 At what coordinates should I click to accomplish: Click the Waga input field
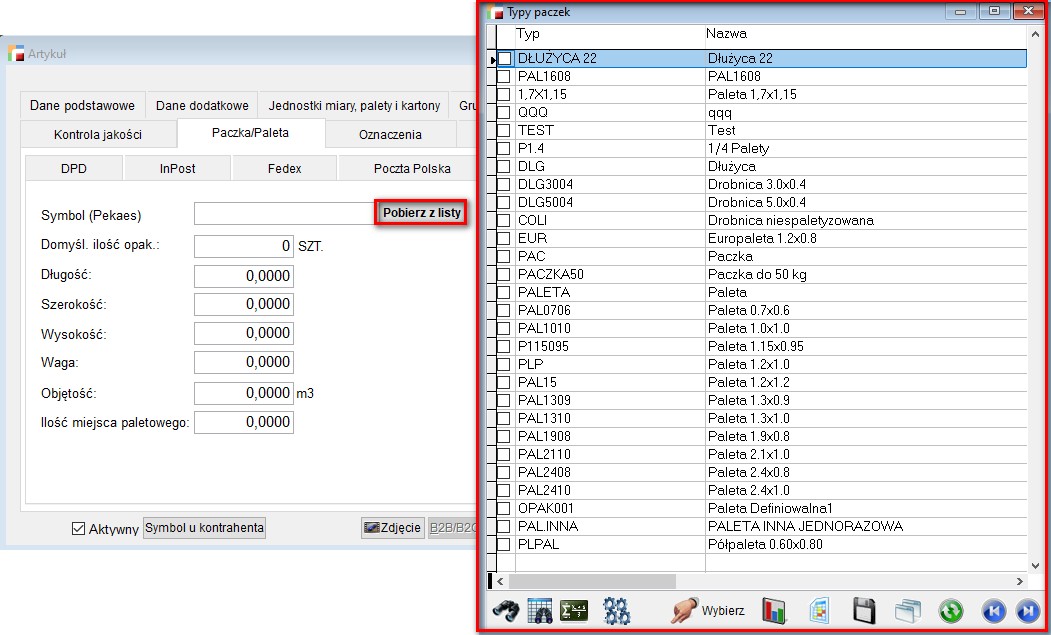(244, 363)
